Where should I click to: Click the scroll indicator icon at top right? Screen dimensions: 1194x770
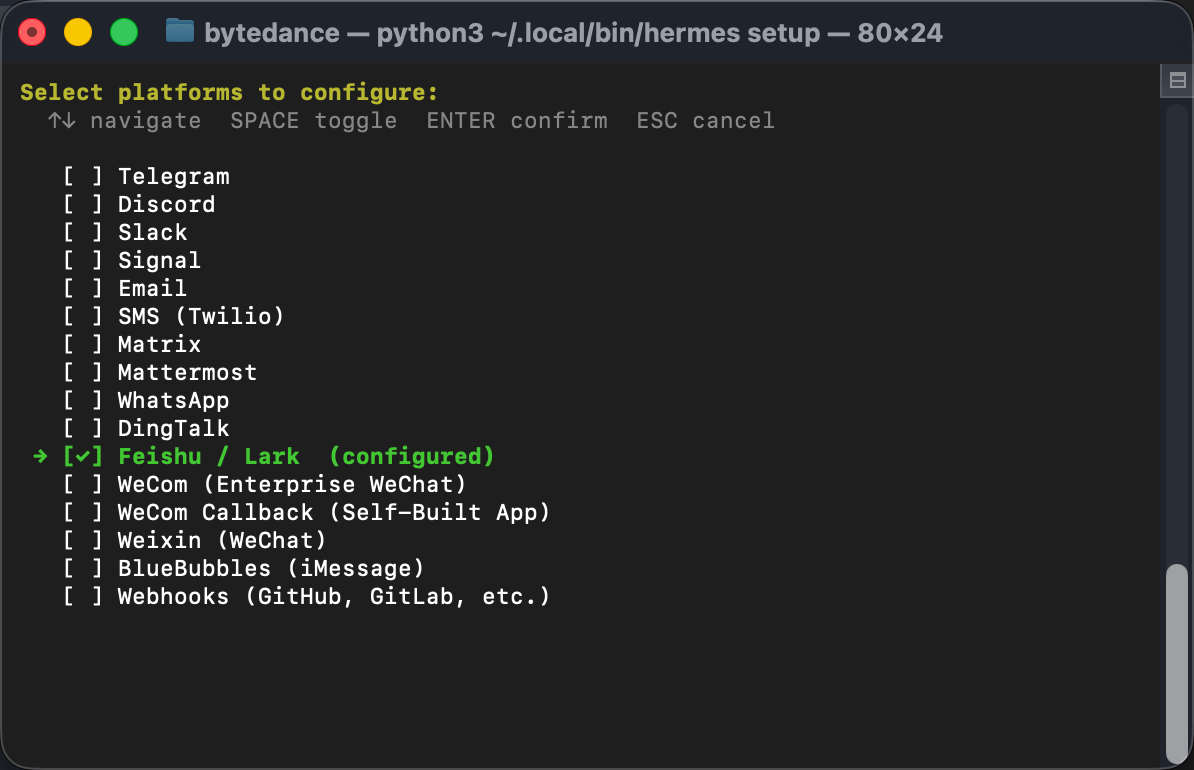click(x=1175, y=80)
